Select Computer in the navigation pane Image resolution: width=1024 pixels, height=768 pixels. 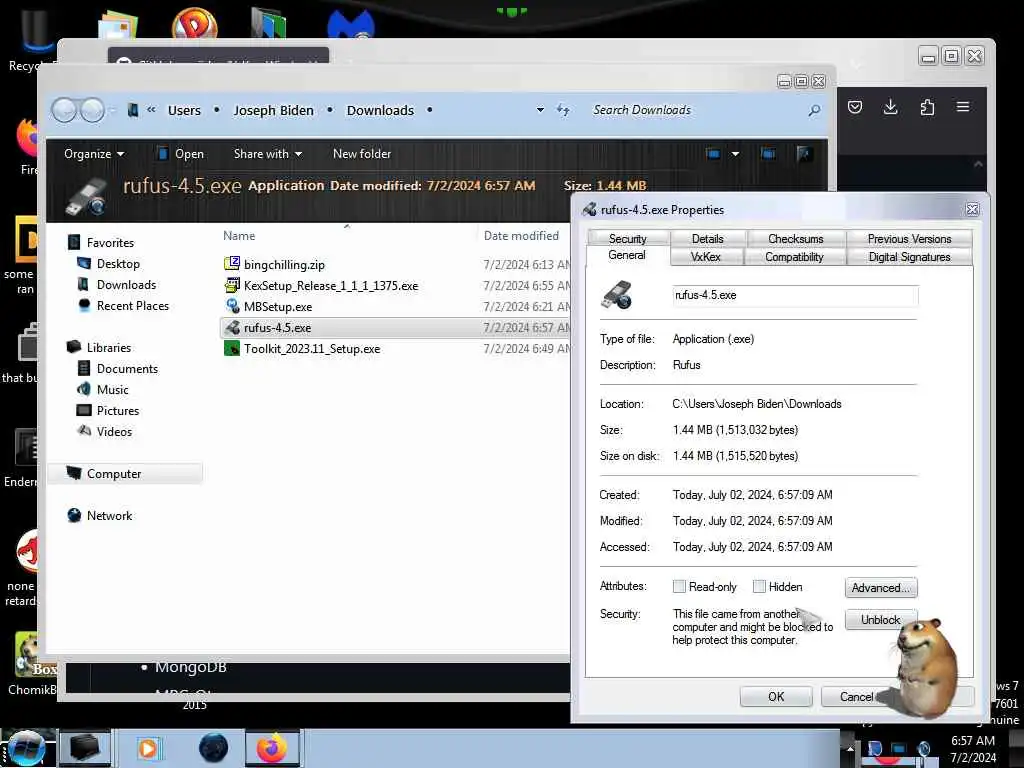(x=125, y=473)
